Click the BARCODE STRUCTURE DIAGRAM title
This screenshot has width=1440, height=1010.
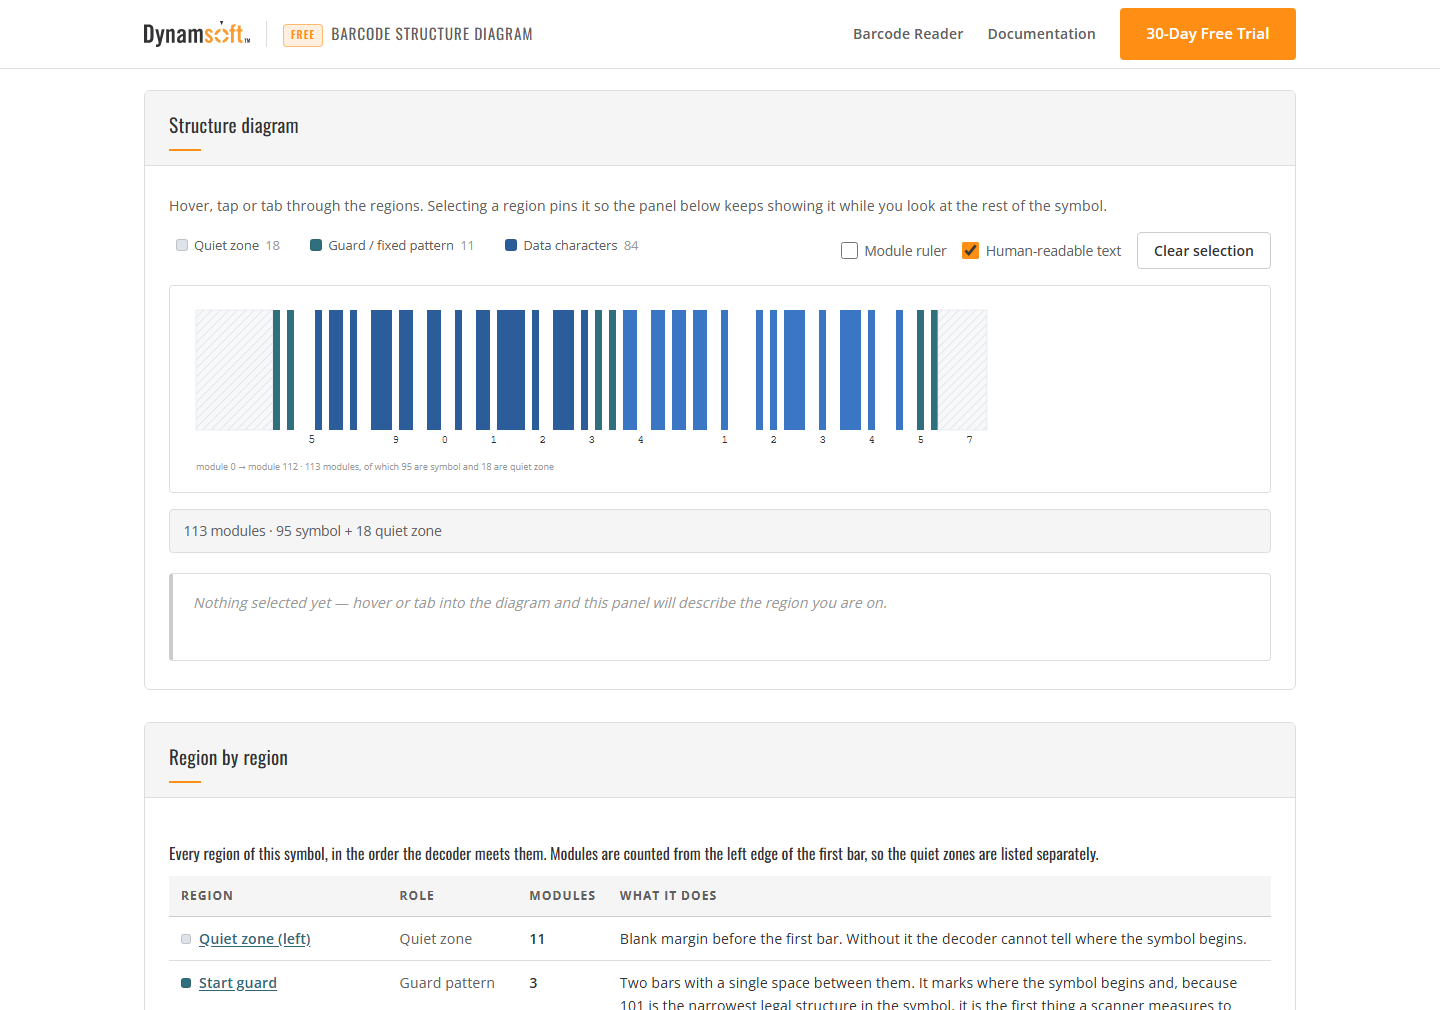(x=432, y=34)
